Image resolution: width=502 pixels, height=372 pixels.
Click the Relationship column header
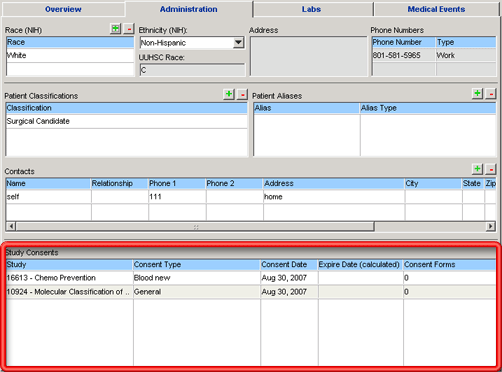point(119,184)
